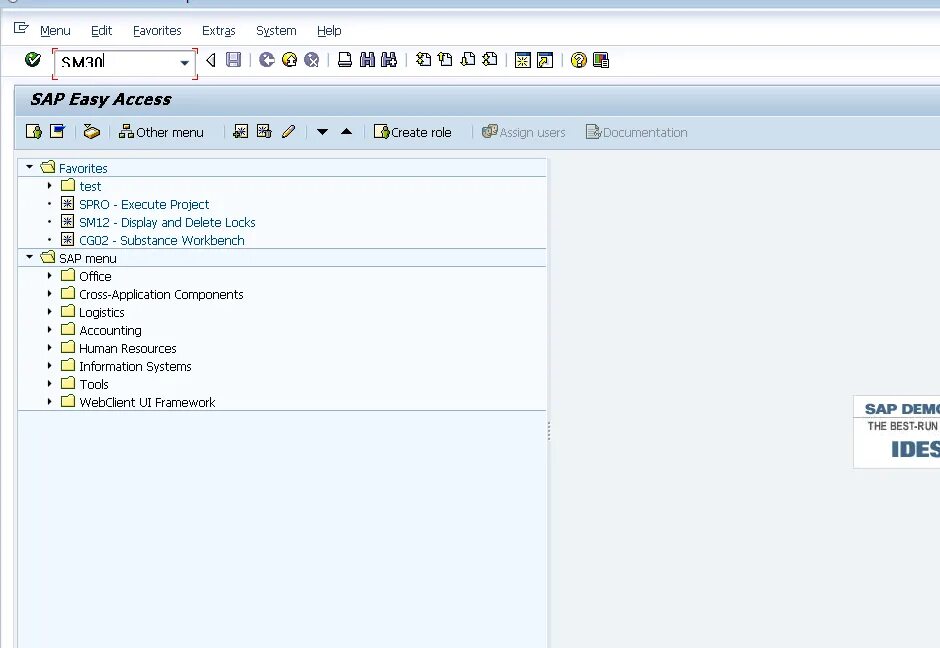Click the Documentation button
Screen dimensions: 940x648
click(x=637, y=132)
